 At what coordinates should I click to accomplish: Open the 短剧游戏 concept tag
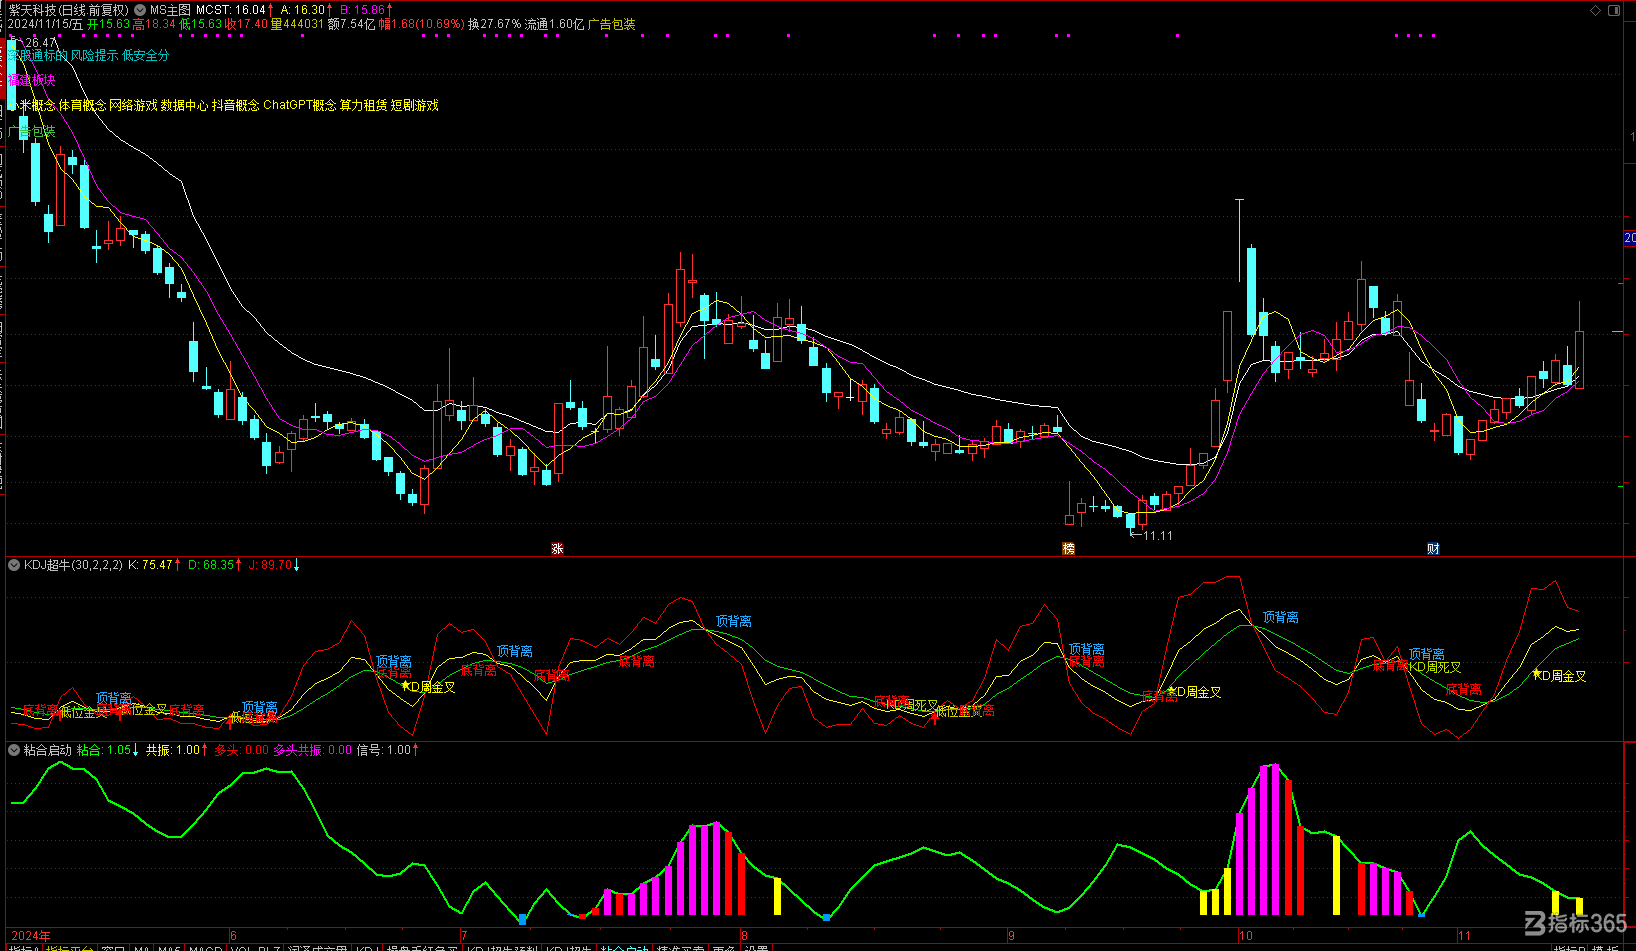pos(414,105)
